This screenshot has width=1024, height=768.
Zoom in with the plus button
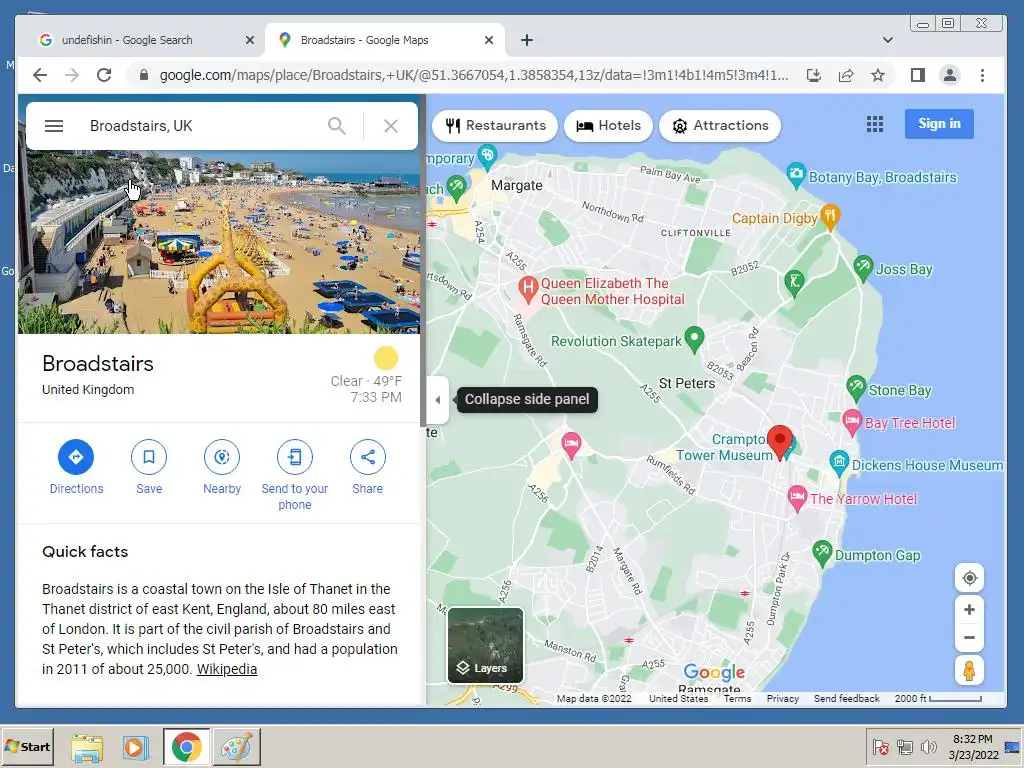[x=969, y=609]
